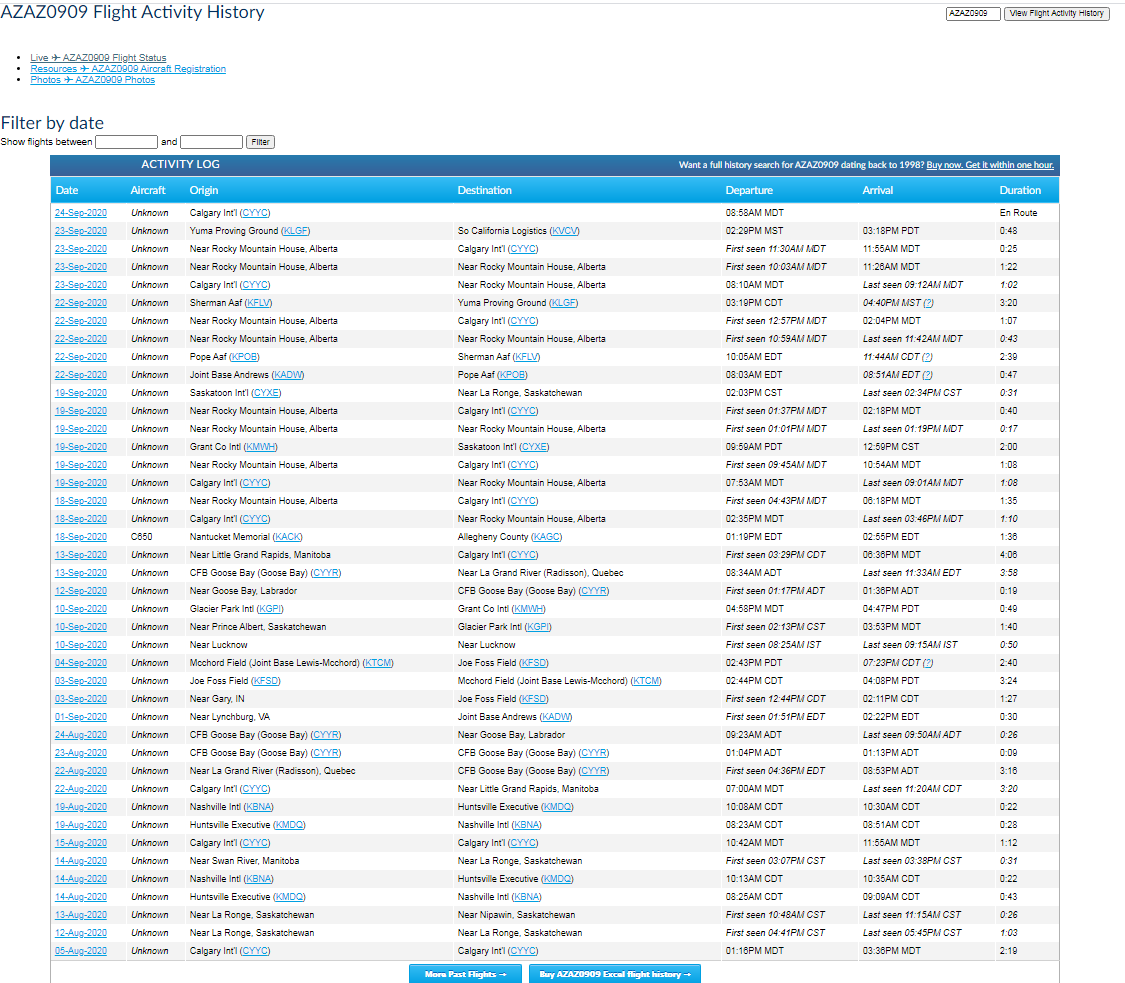The height and width of the screenshot is (983, 1125).
Task: Click 'Near Lynchburg, VA' origin text
Action: pos(230,717)
